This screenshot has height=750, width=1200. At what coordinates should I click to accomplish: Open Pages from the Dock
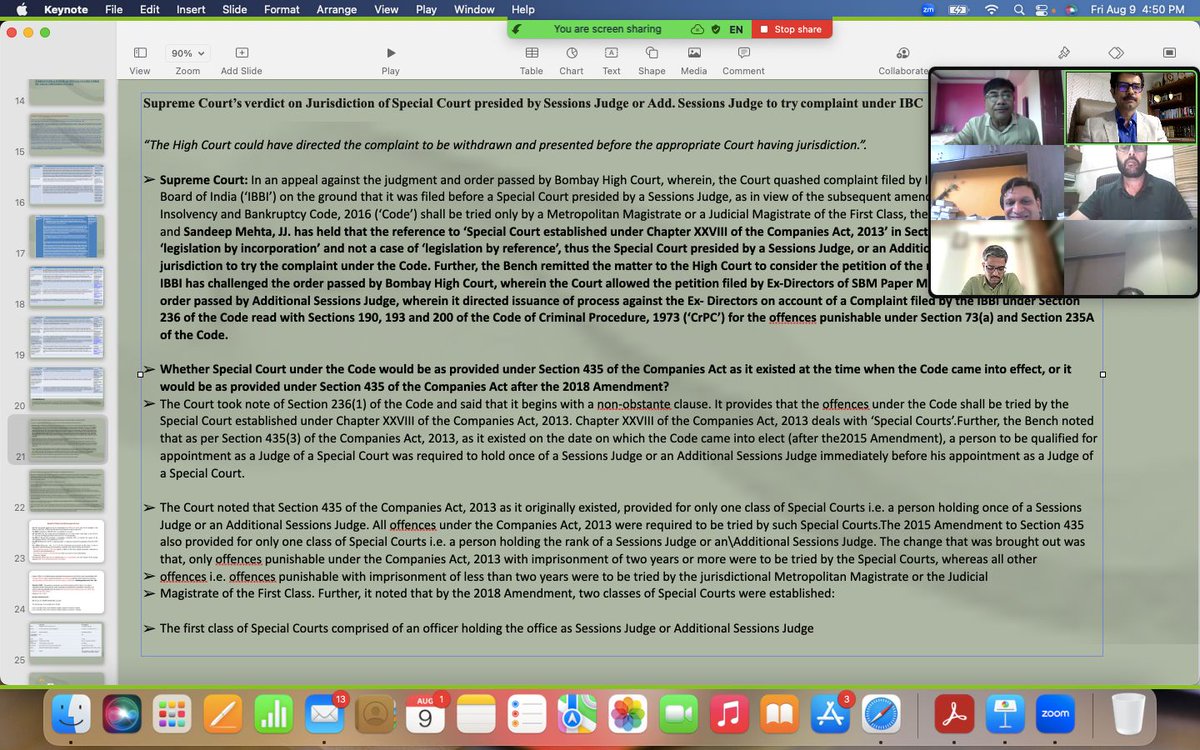[223, 714]
